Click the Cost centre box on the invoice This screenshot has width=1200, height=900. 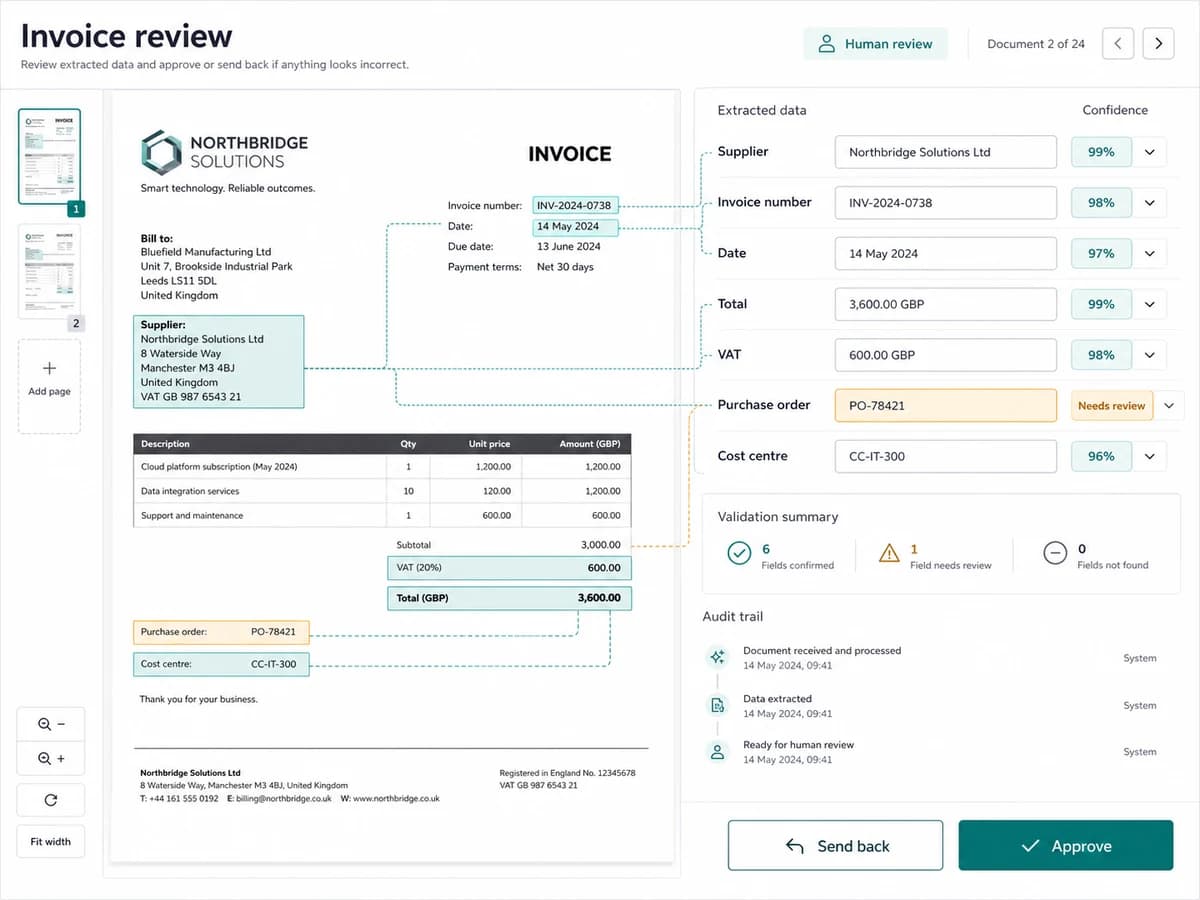[221, 664]
